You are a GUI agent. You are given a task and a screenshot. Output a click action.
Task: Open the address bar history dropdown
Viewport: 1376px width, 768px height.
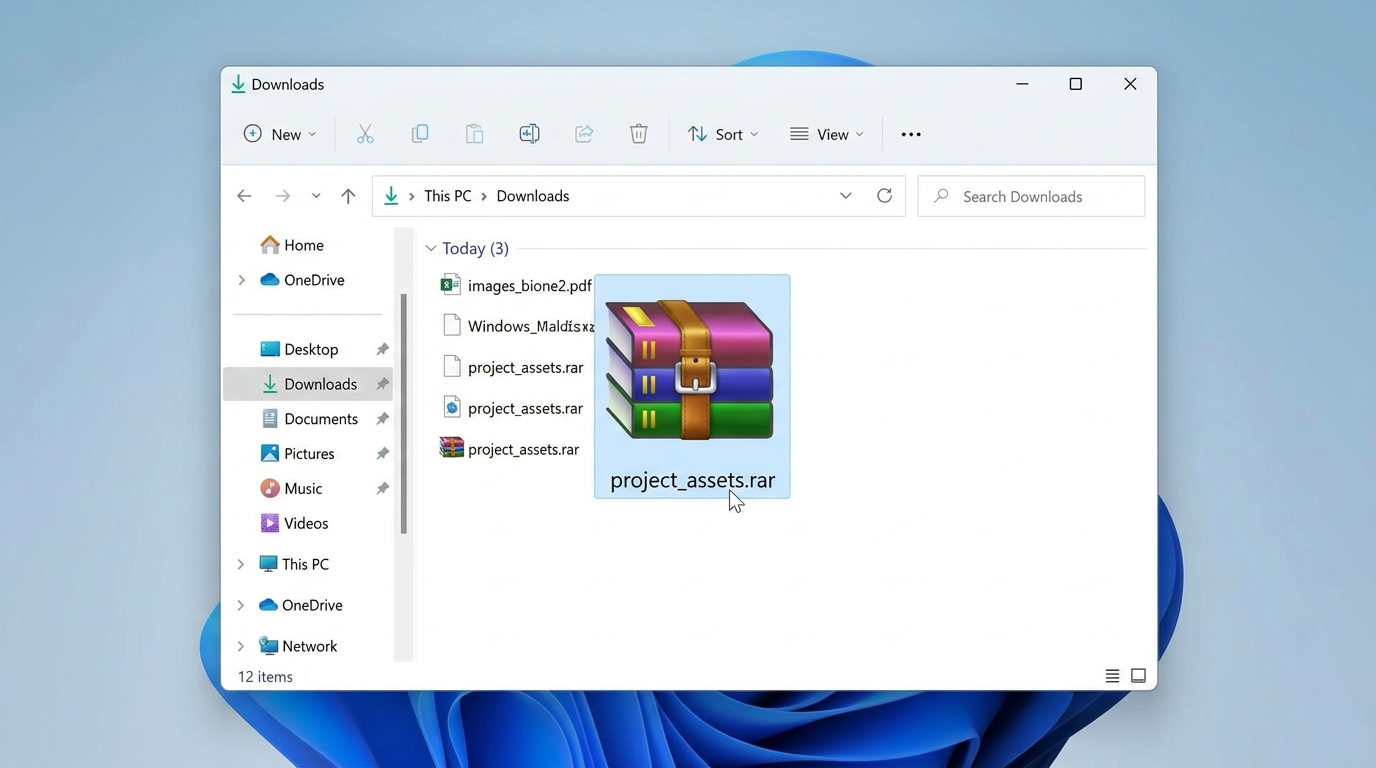(846, 196)
